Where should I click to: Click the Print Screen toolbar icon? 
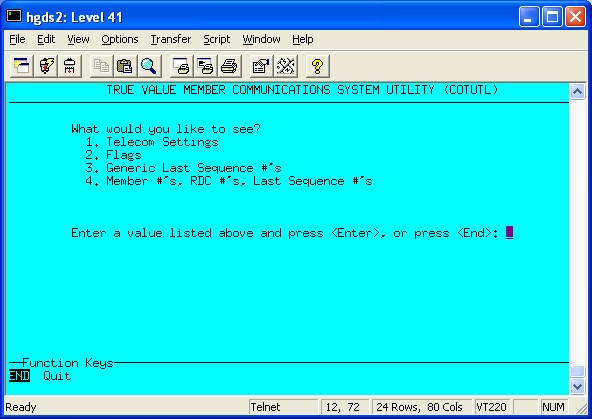[x=181, y=66]
